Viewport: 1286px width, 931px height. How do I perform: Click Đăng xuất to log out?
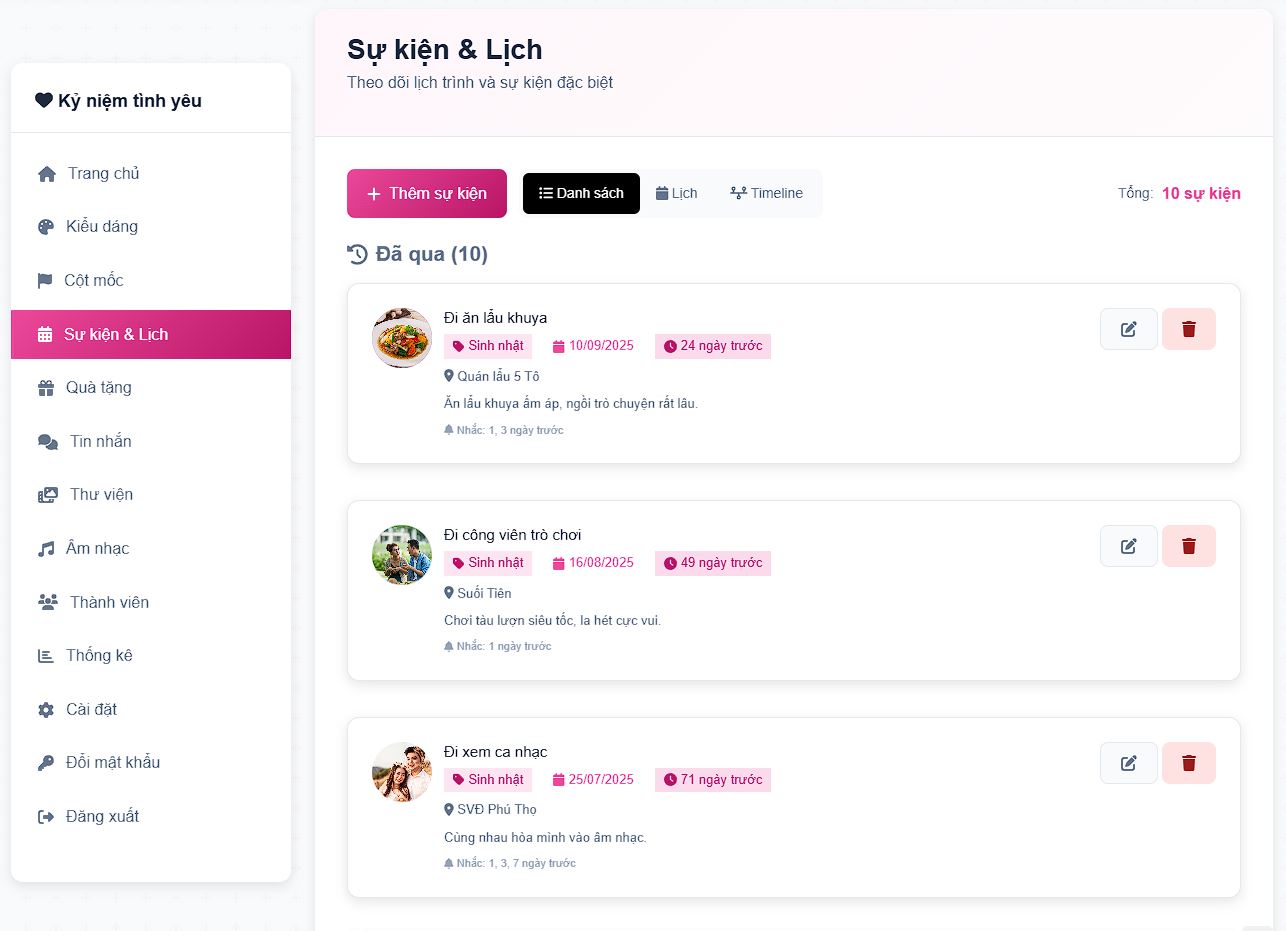click(101, 816)
